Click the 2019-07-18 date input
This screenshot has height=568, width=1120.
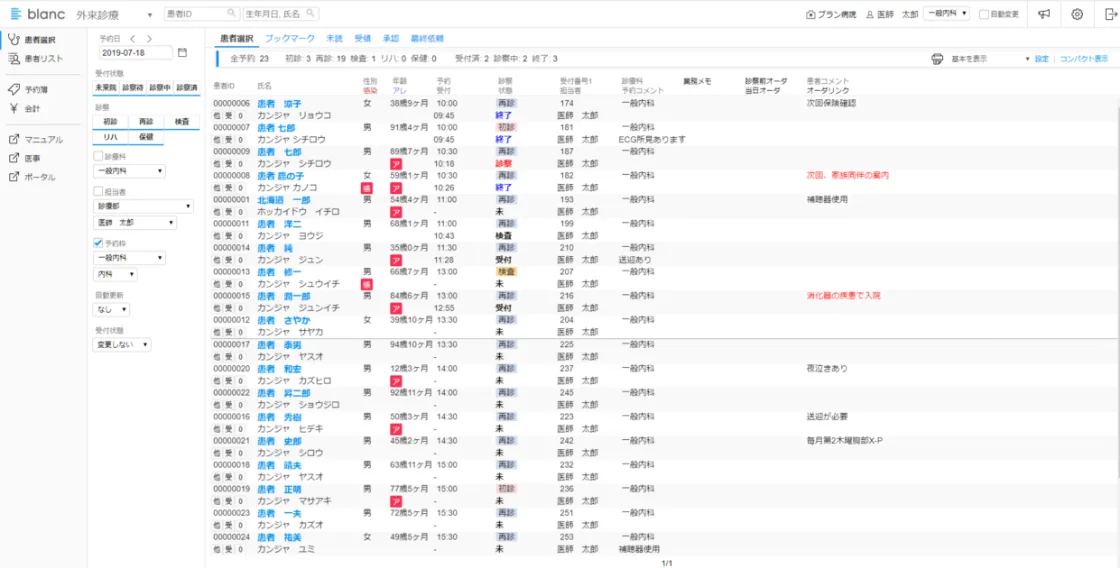coord(136,52)
